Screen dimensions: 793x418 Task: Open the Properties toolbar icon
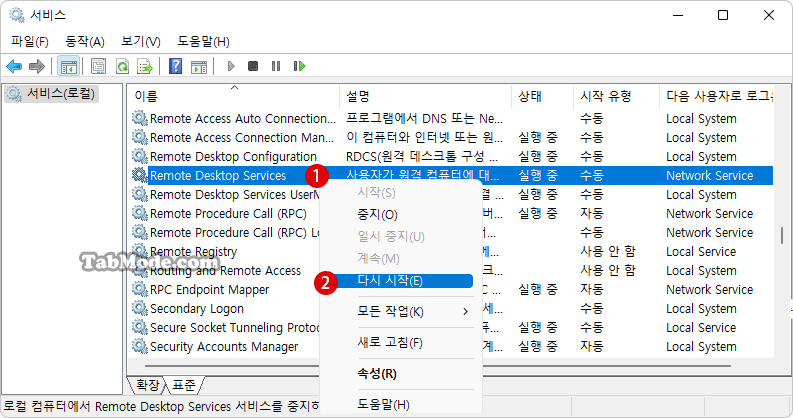[98, 66]
